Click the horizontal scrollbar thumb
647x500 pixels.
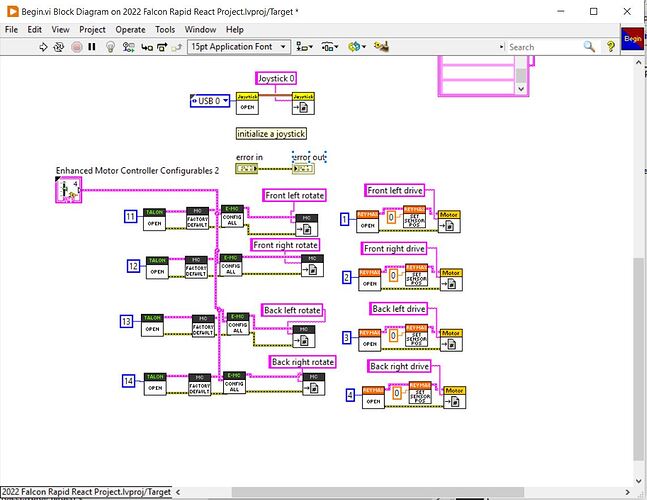click(378, 492)
